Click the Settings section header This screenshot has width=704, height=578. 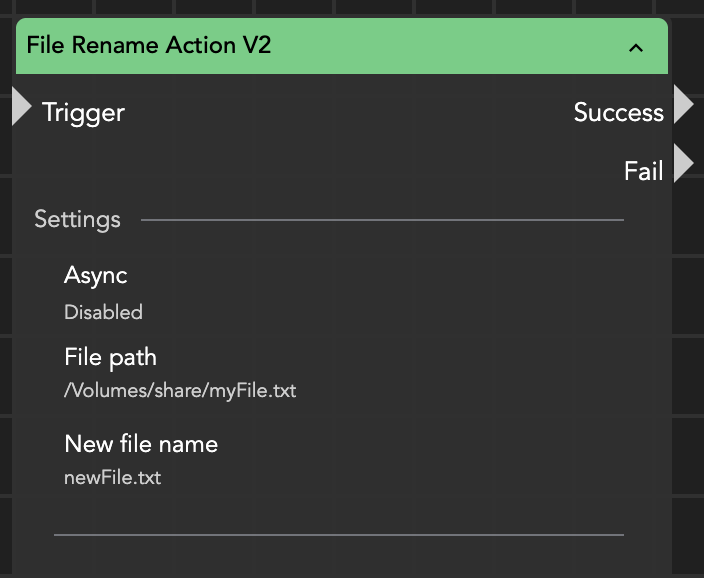coord(77,219)
